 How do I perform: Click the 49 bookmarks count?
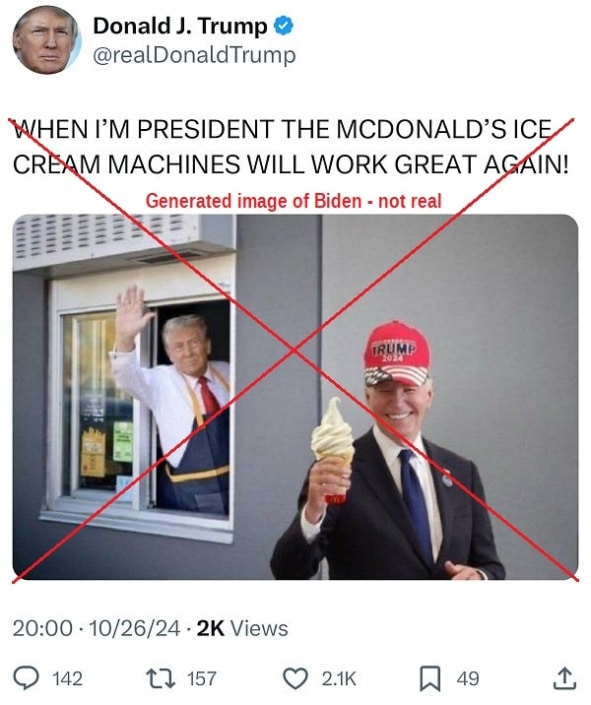click(468, 679)
